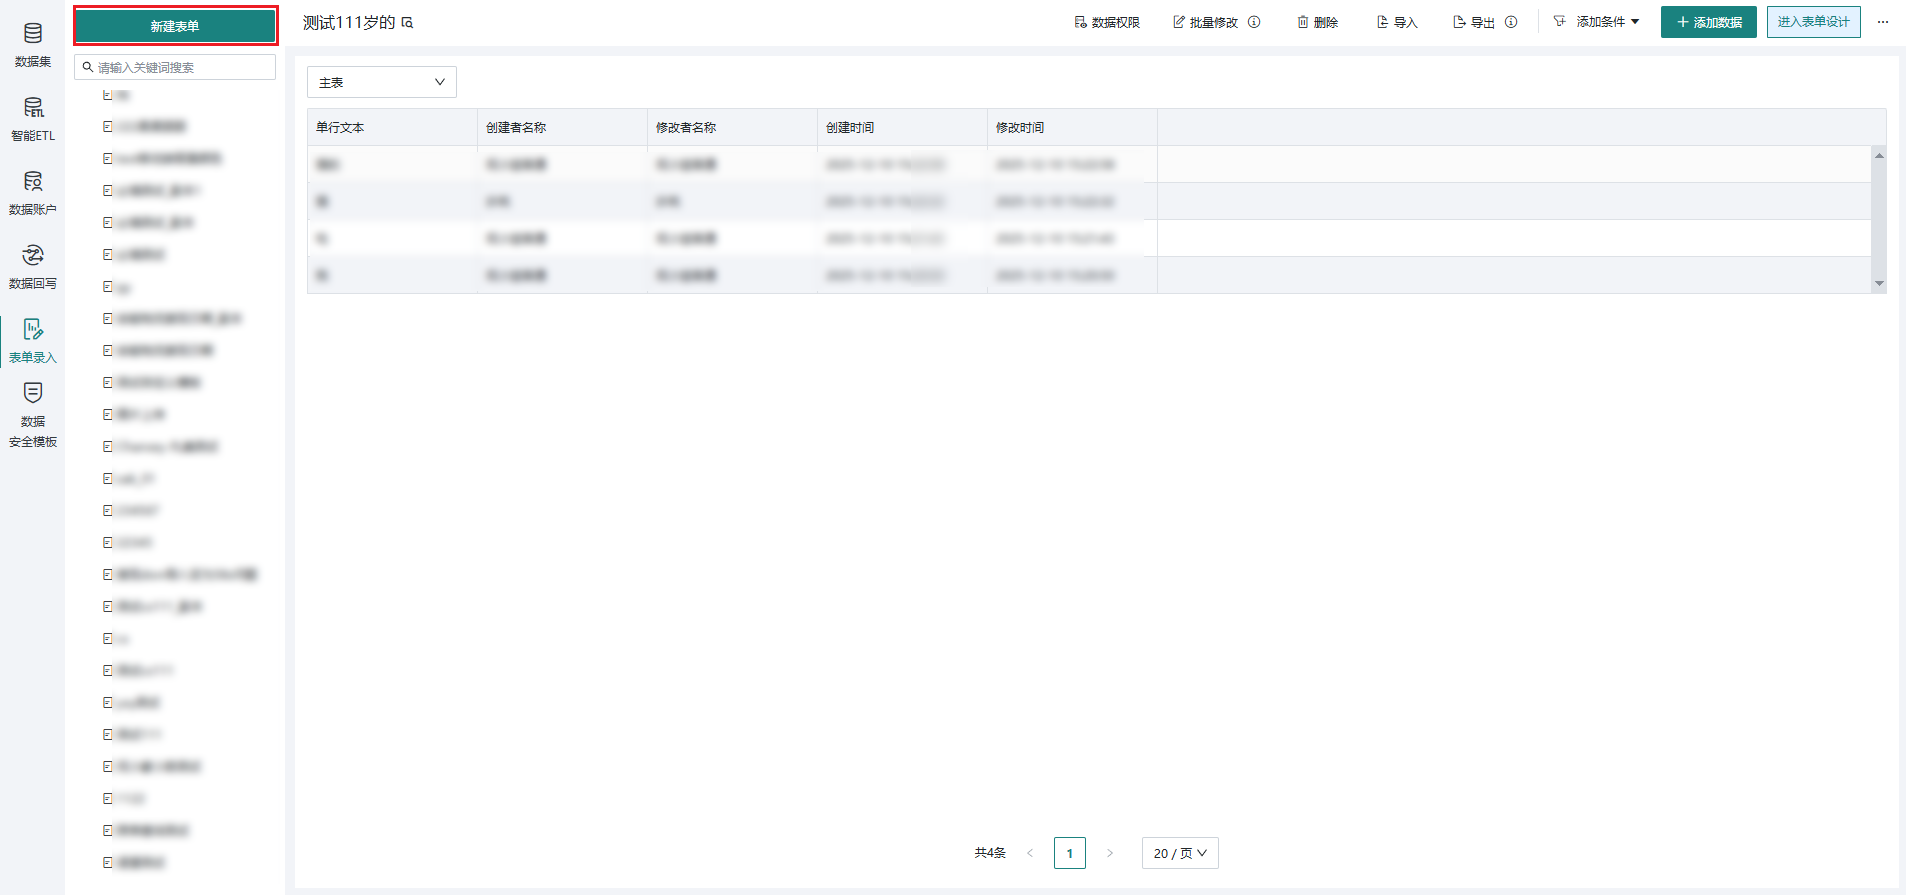Image resolution: width=1906 pixels, height=895 pixels.
Task: Click 进入表单设计 button
Action: pos(1813,22)
